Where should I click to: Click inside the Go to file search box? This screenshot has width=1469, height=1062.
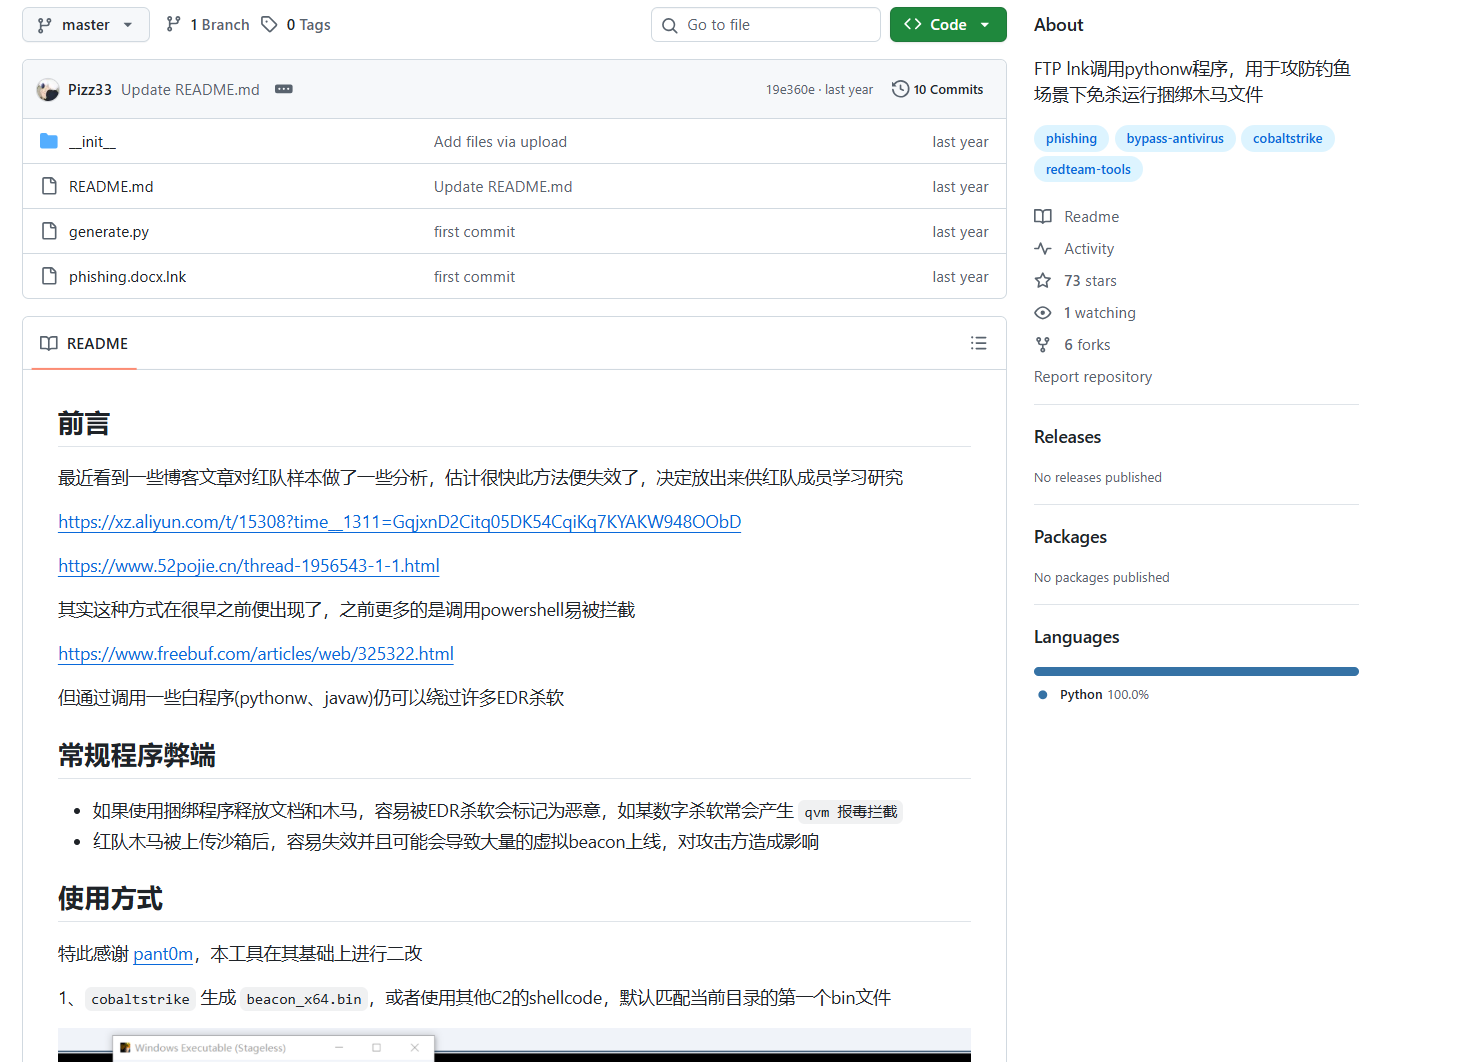click(x=765, y=24)
